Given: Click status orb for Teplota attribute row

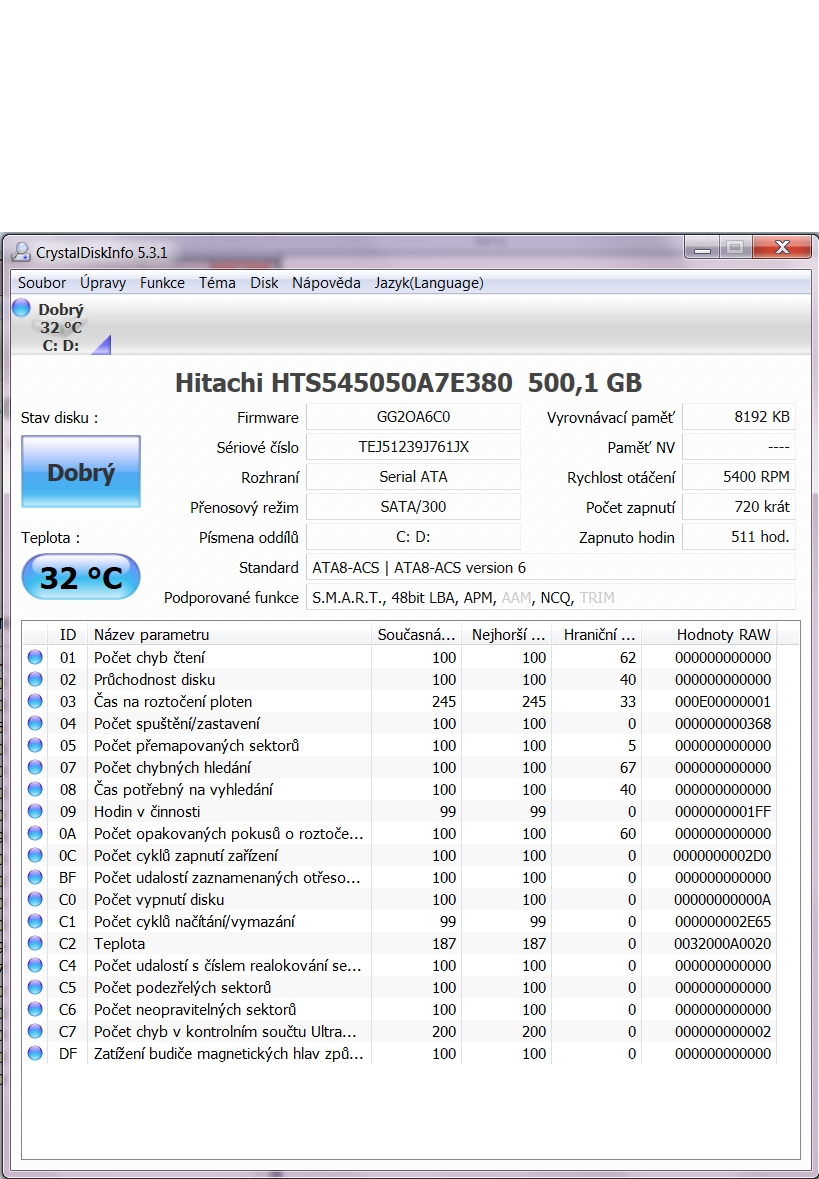Looking at the screenshot, I should click(x=35, y=943).
